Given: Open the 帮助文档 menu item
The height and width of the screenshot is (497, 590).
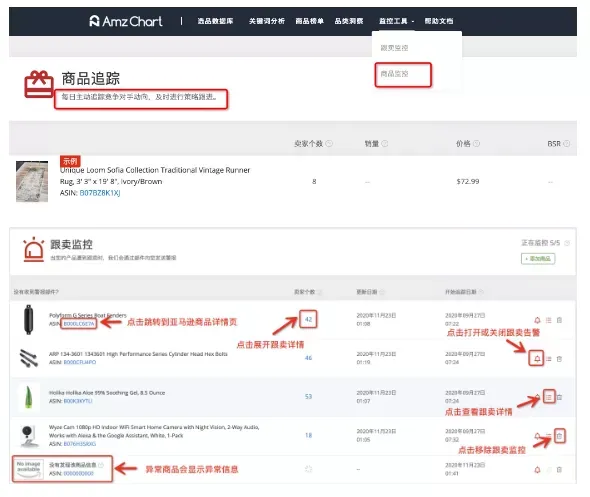Looking at the screenshot, I should 439,21.
